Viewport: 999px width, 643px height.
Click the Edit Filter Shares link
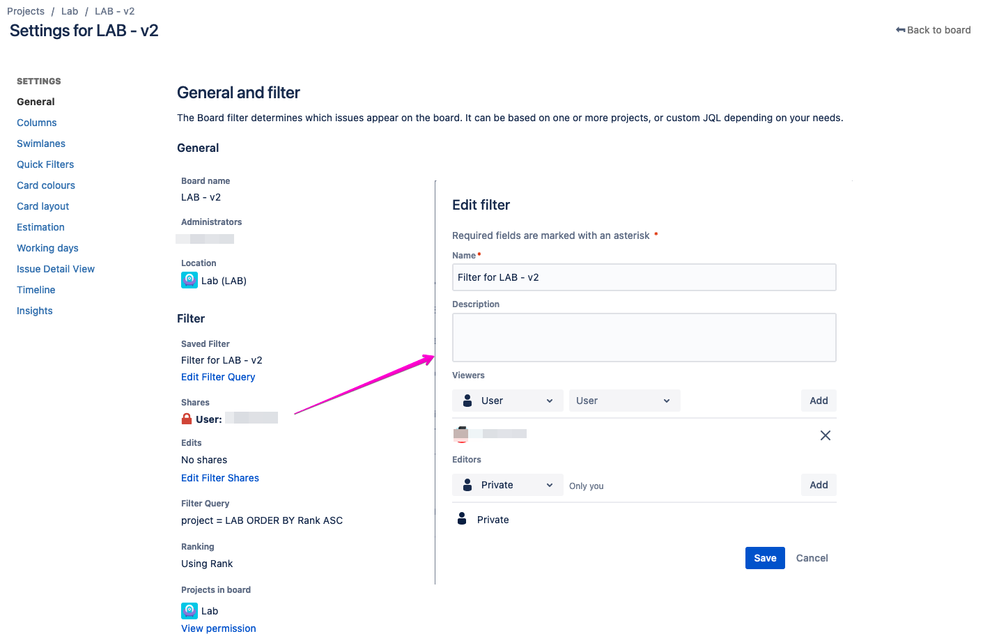coord(220,478)
